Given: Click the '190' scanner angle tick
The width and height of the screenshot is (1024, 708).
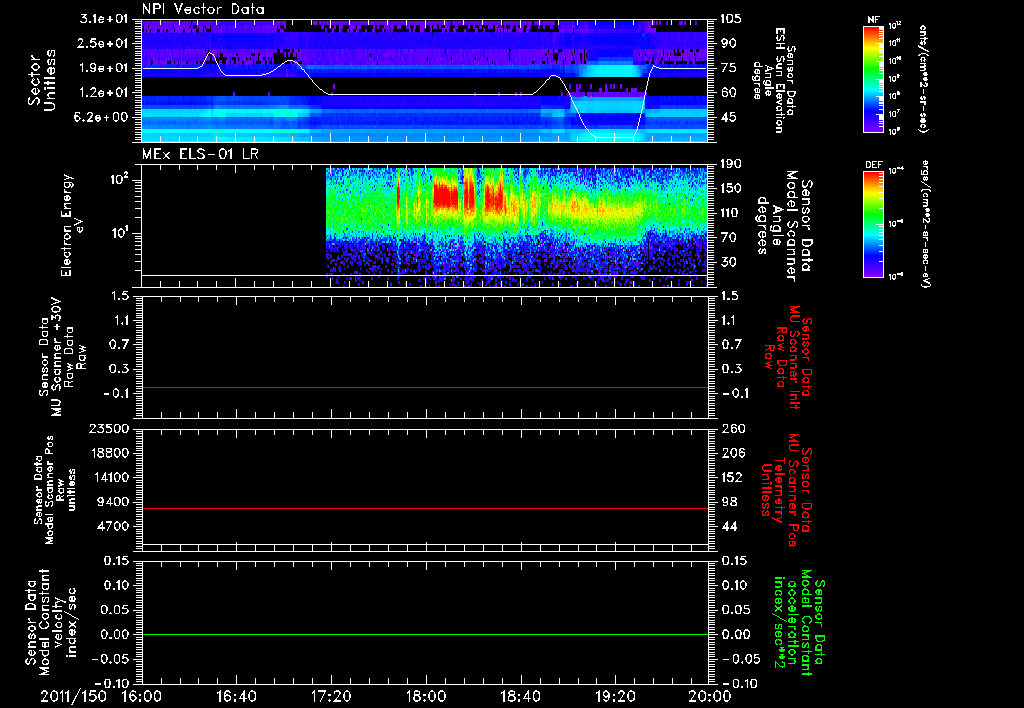Looking at the screenshot, I should [x=730, y=164].
